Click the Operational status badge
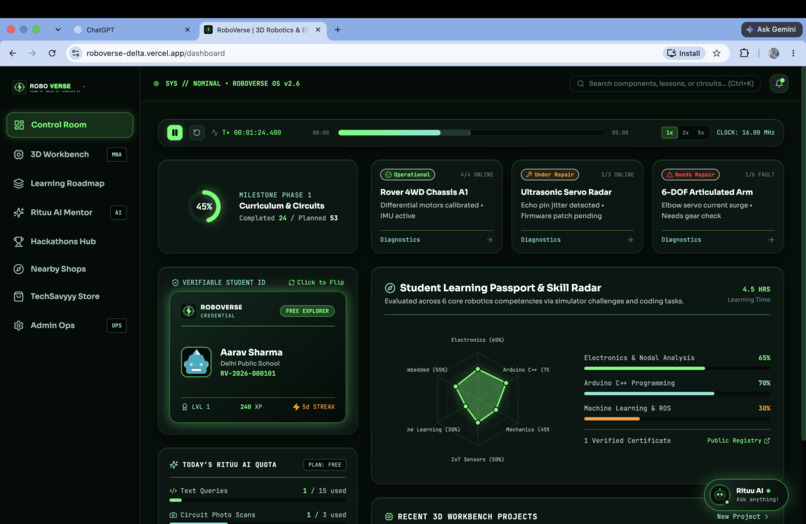The height and width of the screenshot is (524, 806). click(x=408, y=175)
